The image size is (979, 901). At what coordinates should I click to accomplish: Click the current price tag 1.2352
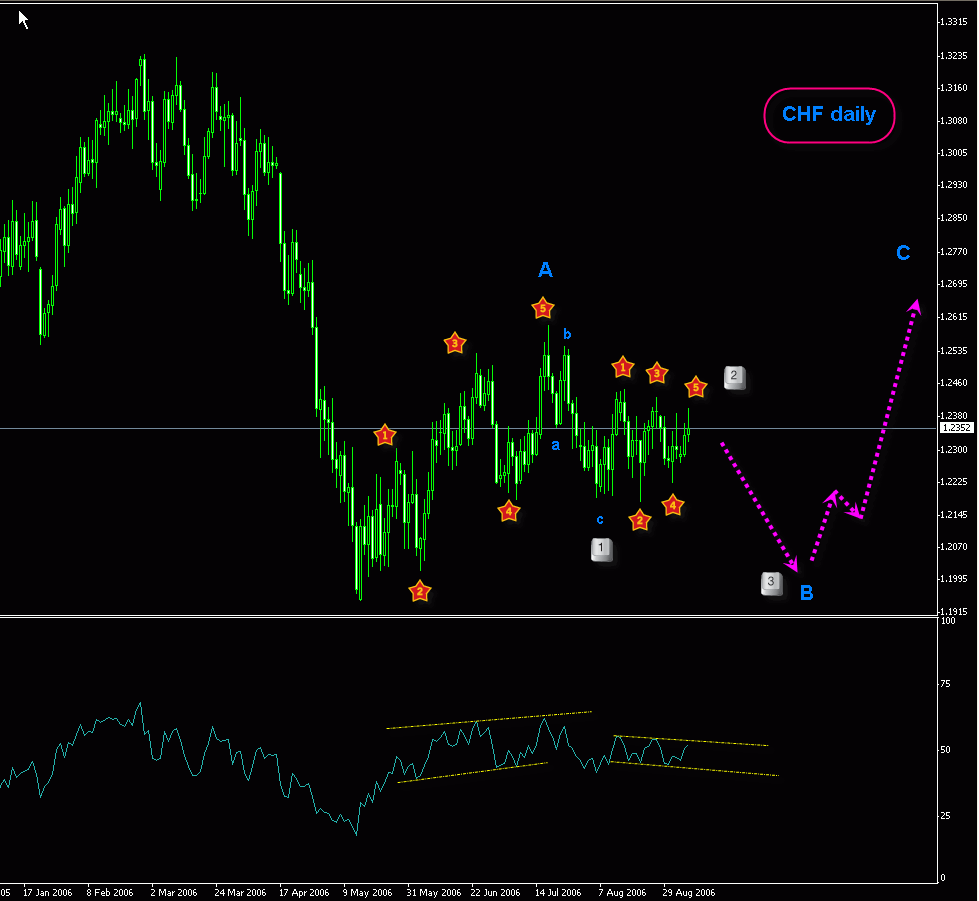coord(956,428)
